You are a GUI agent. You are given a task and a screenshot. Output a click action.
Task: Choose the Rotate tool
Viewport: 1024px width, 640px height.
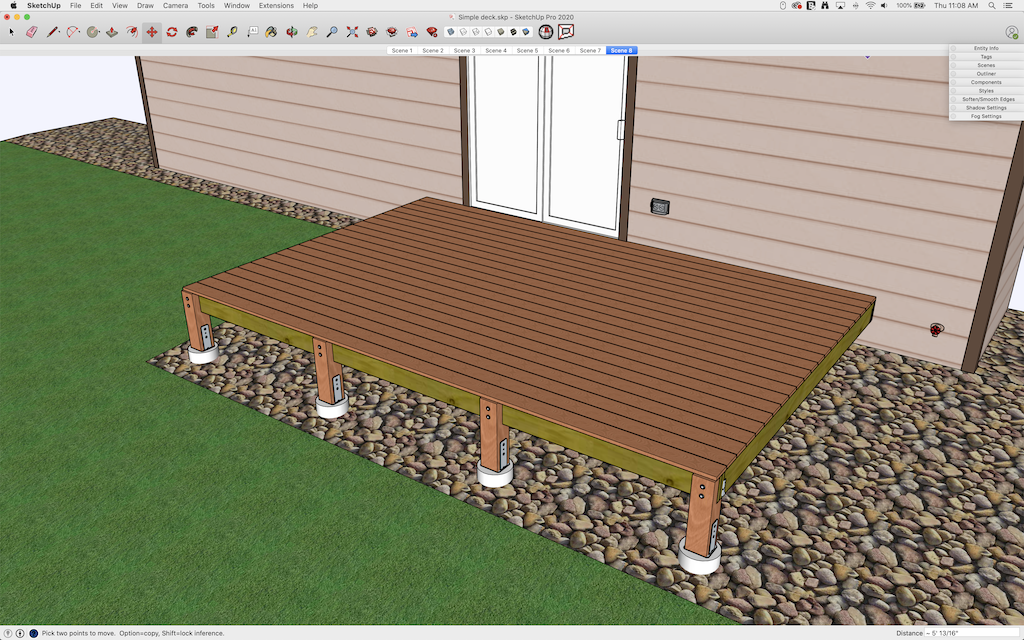coord(171,32)
